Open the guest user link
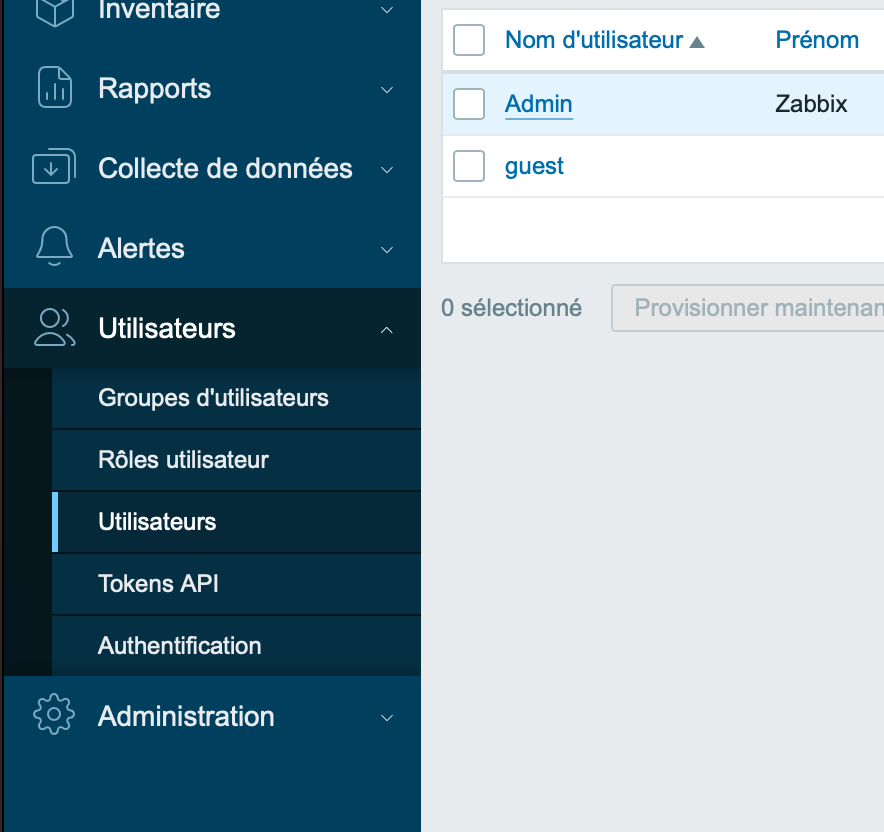This screenshot has width=884, height=832. (534, 166)
